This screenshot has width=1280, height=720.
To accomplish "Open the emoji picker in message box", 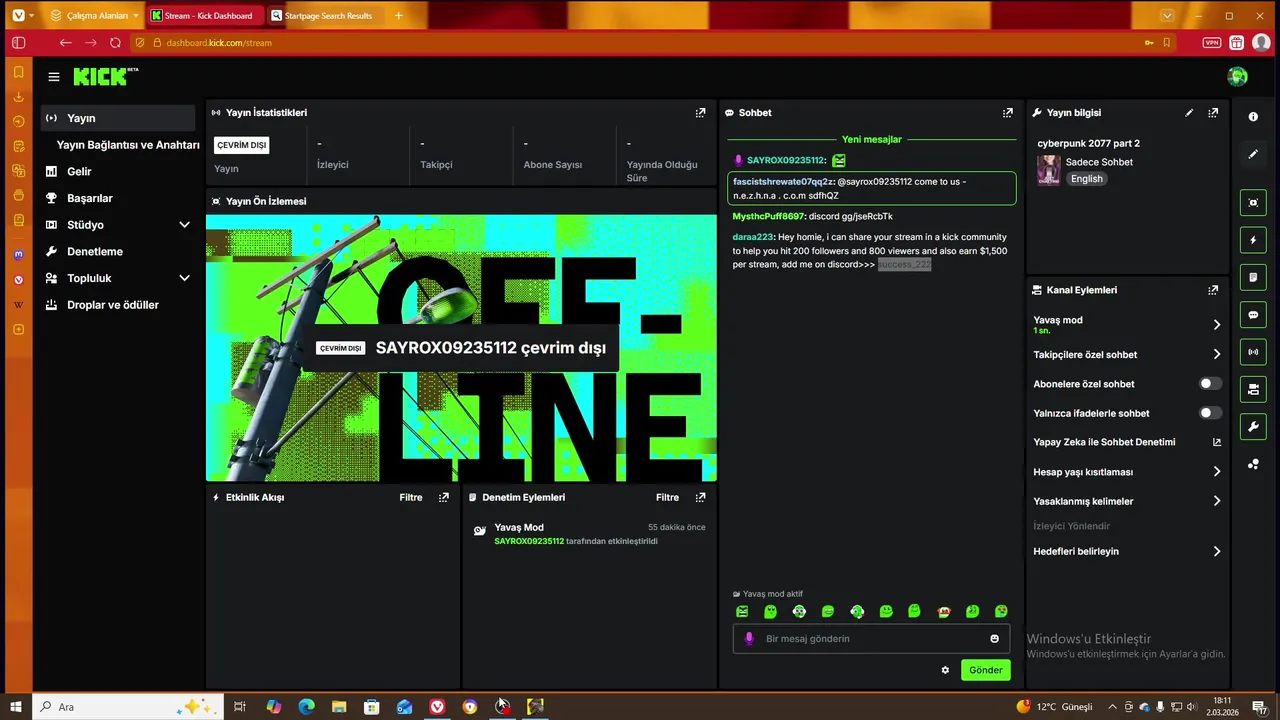I will [994, 639].
